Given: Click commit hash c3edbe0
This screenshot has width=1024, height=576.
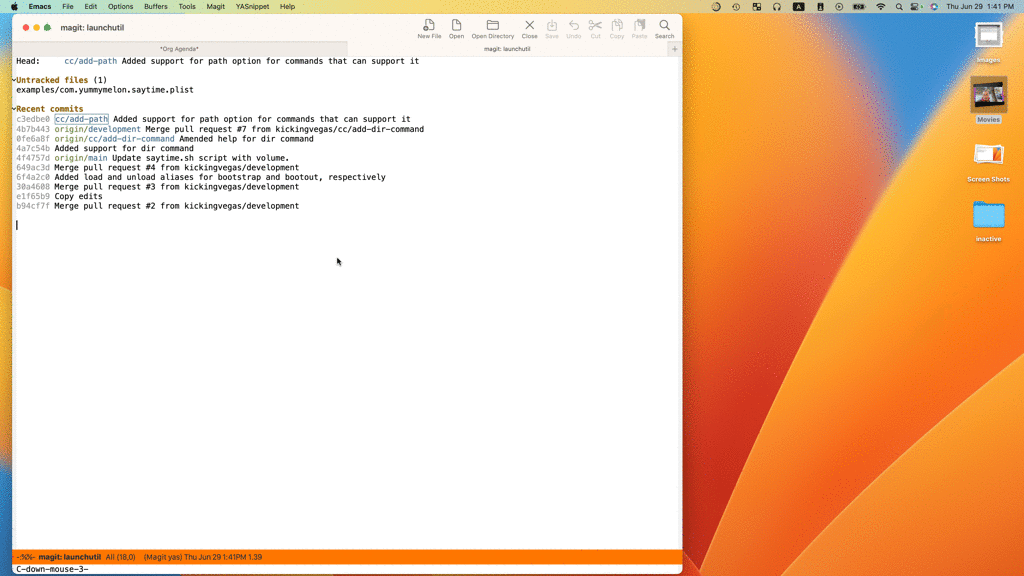Looking at the screenshot, I should 33,119.
